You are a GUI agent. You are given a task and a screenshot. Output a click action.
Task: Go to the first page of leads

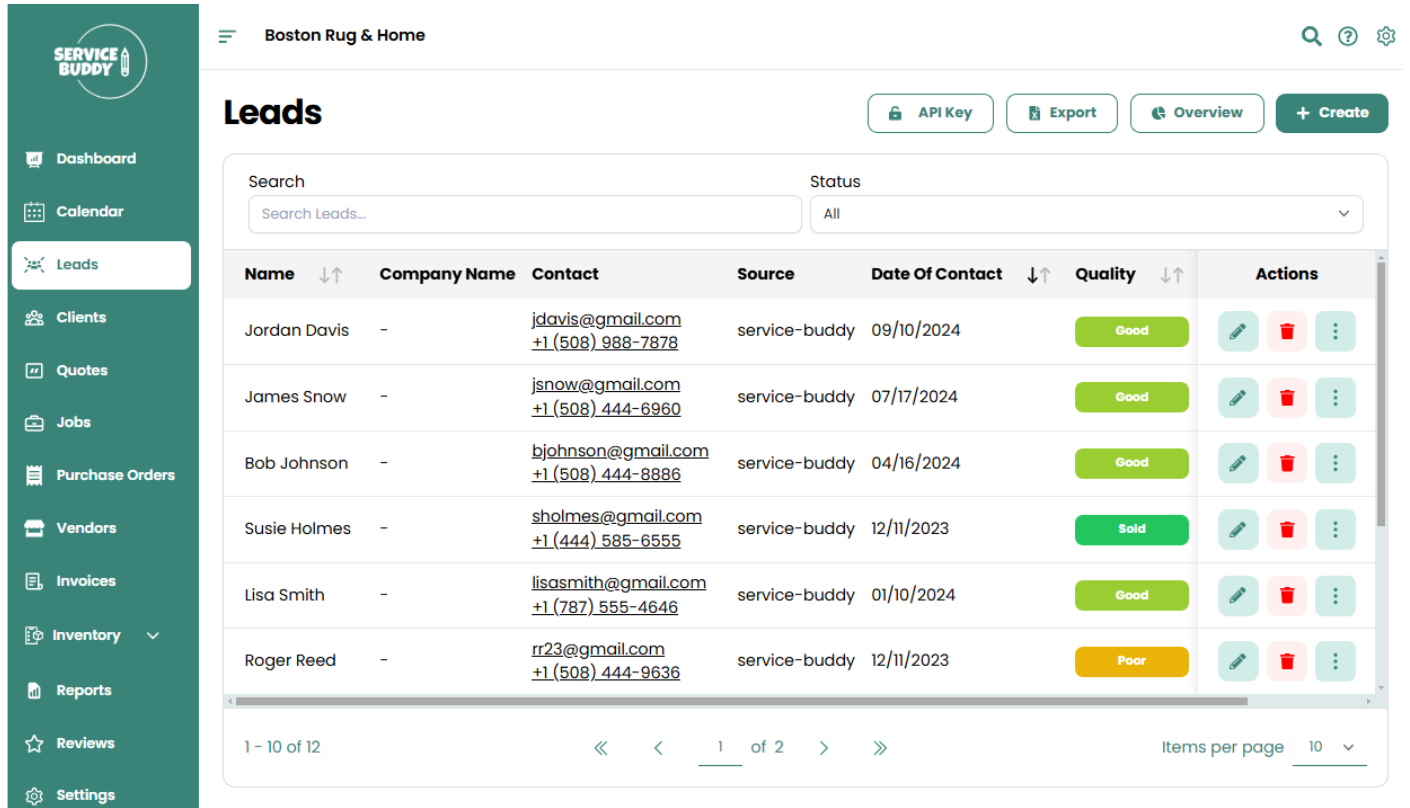click(601, 748)
